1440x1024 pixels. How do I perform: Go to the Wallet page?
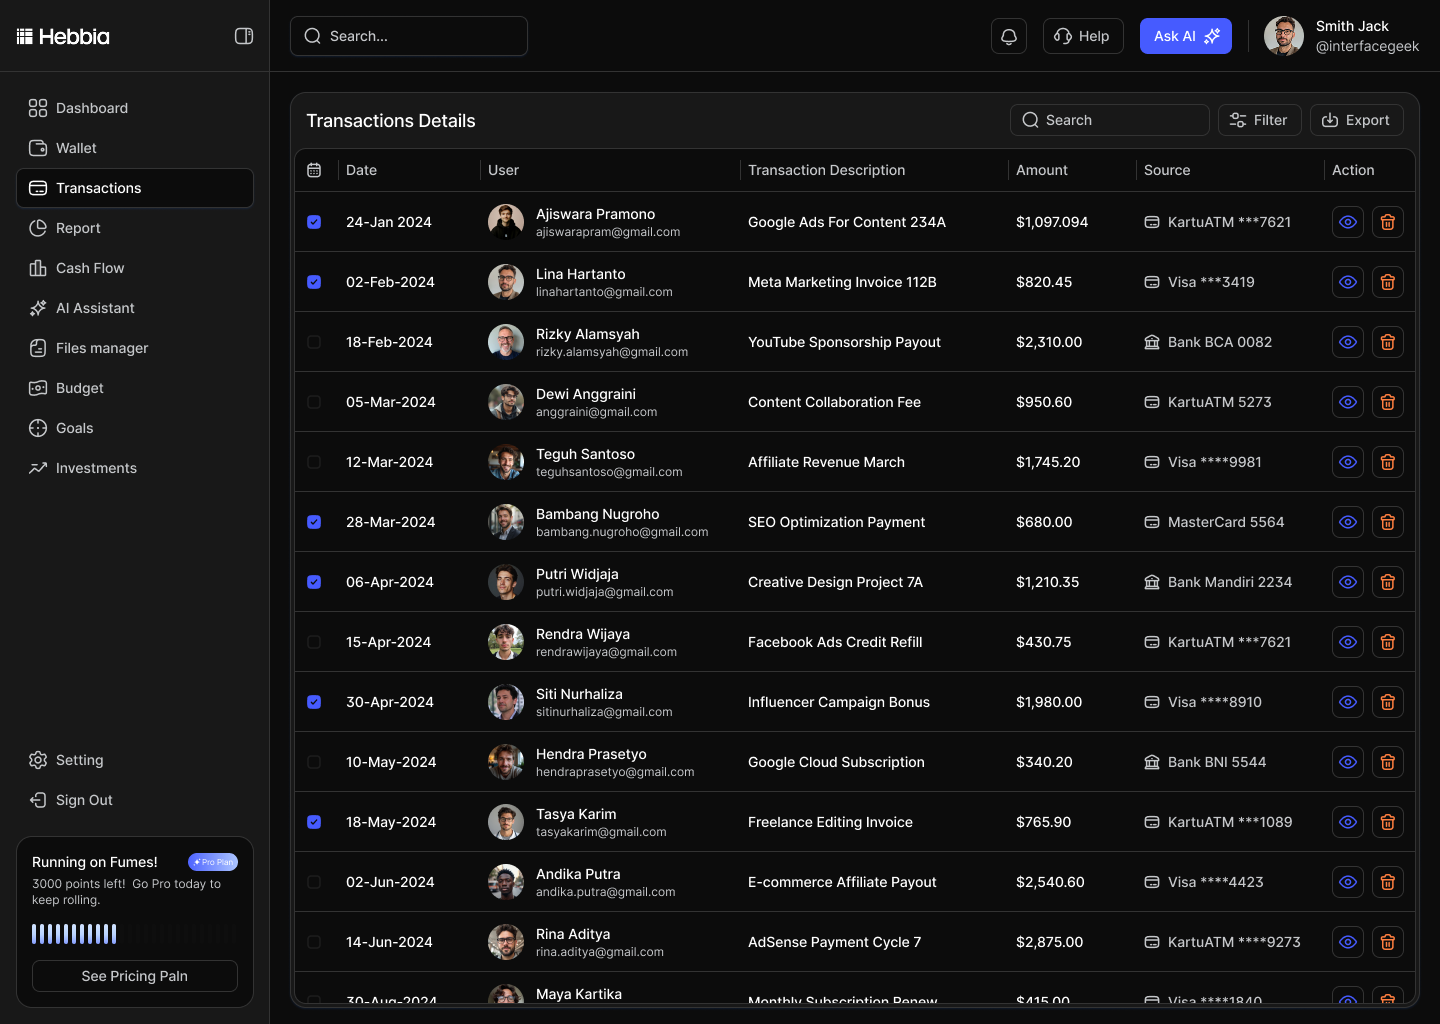click(x=76, y=148)
